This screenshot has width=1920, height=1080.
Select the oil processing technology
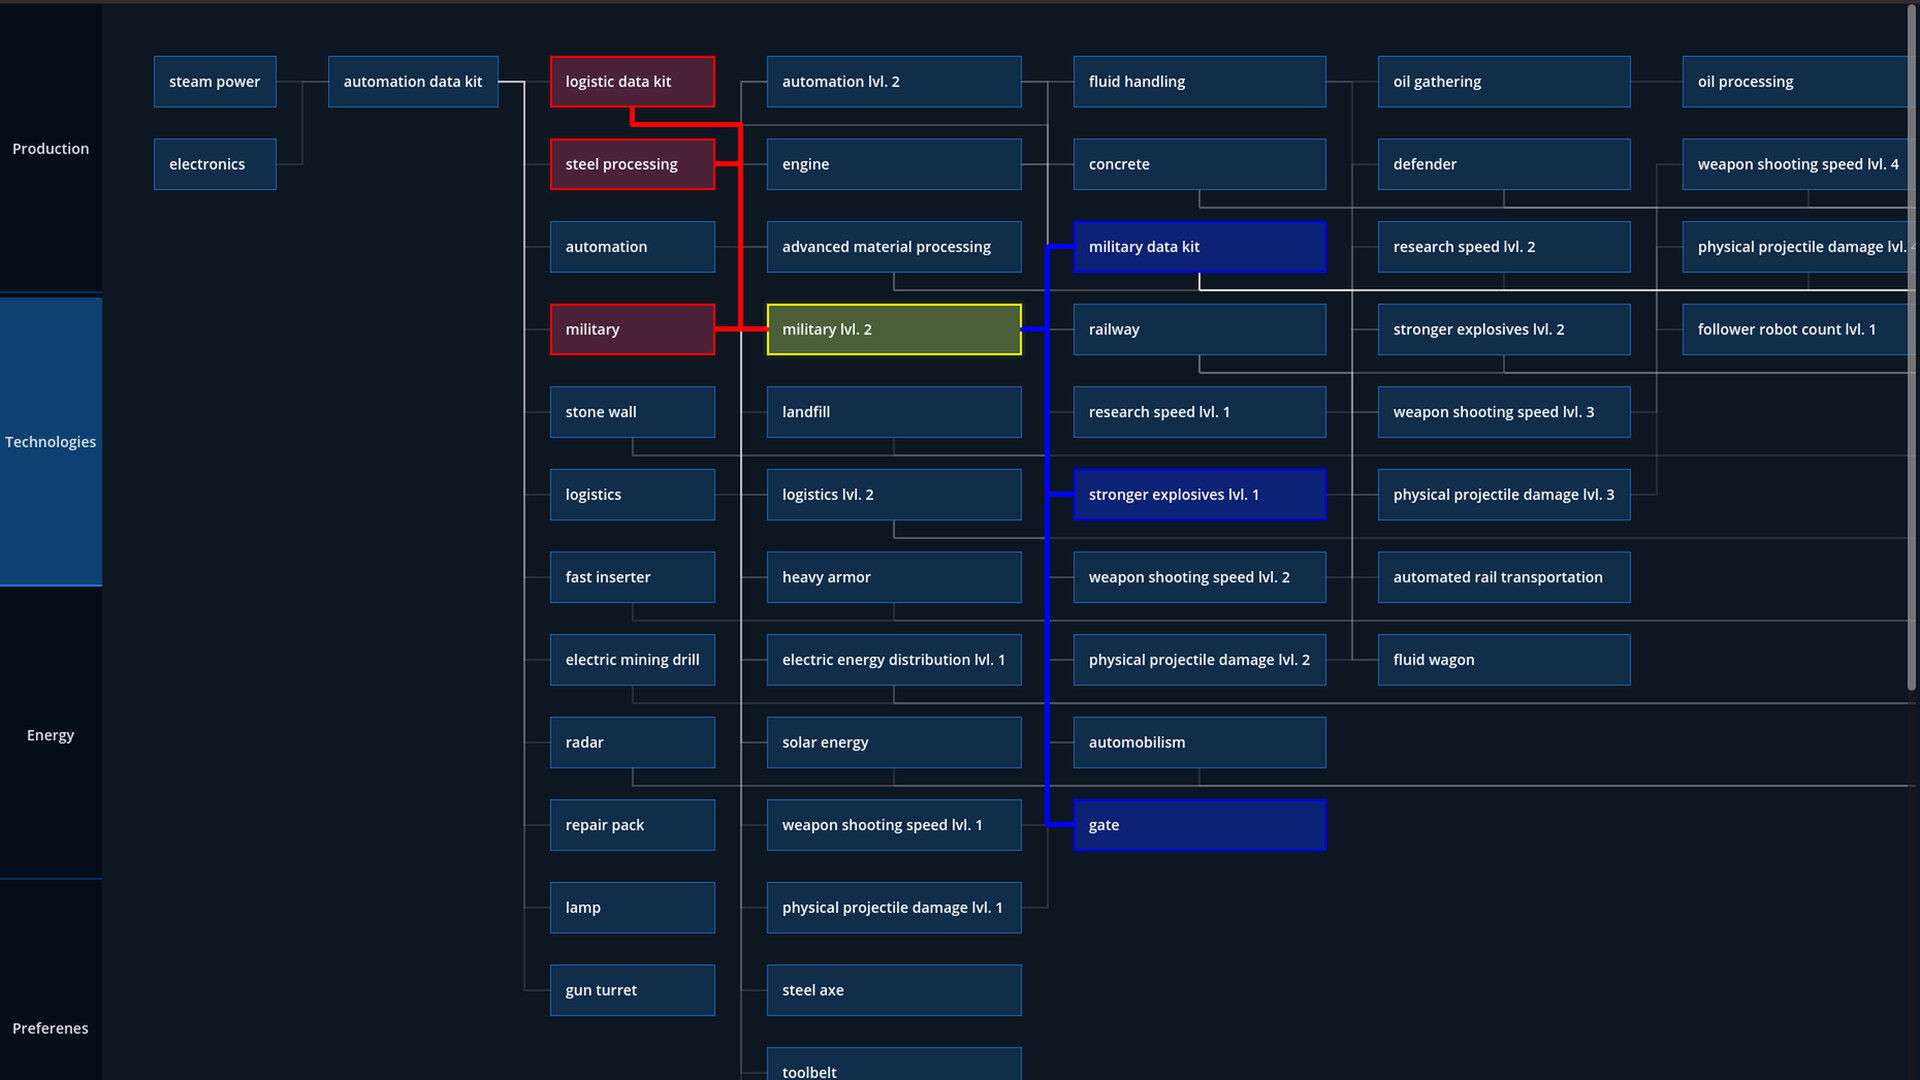tap(1795, 81)
